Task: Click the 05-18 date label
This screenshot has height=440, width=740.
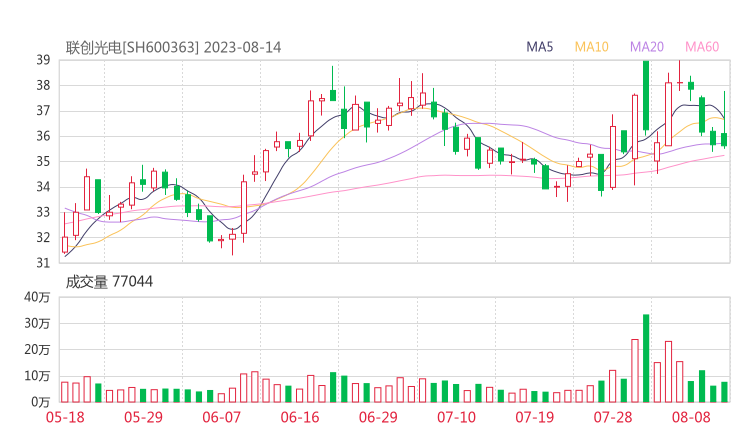Action: click(x=65, y=417)
